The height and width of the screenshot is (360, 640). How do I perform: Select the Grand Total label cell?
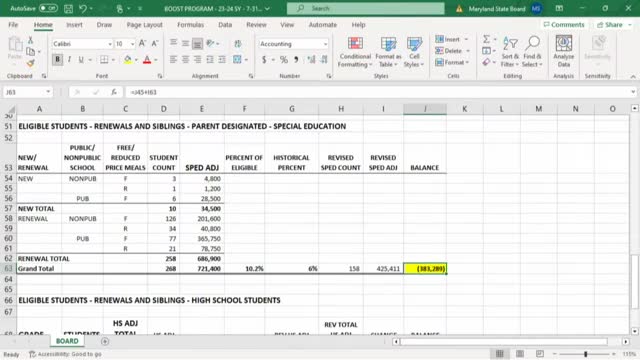click(x=39, y=269)
